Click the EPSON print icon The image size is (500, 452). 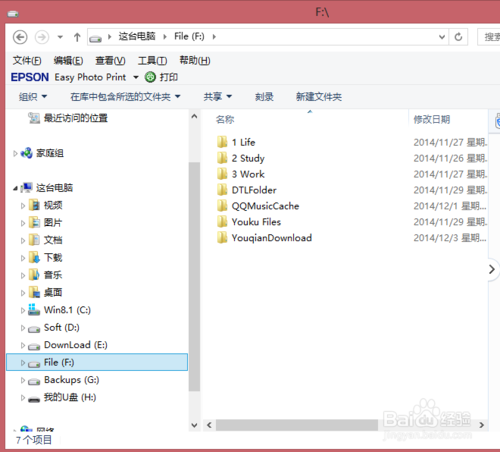(x=150, y=77)
